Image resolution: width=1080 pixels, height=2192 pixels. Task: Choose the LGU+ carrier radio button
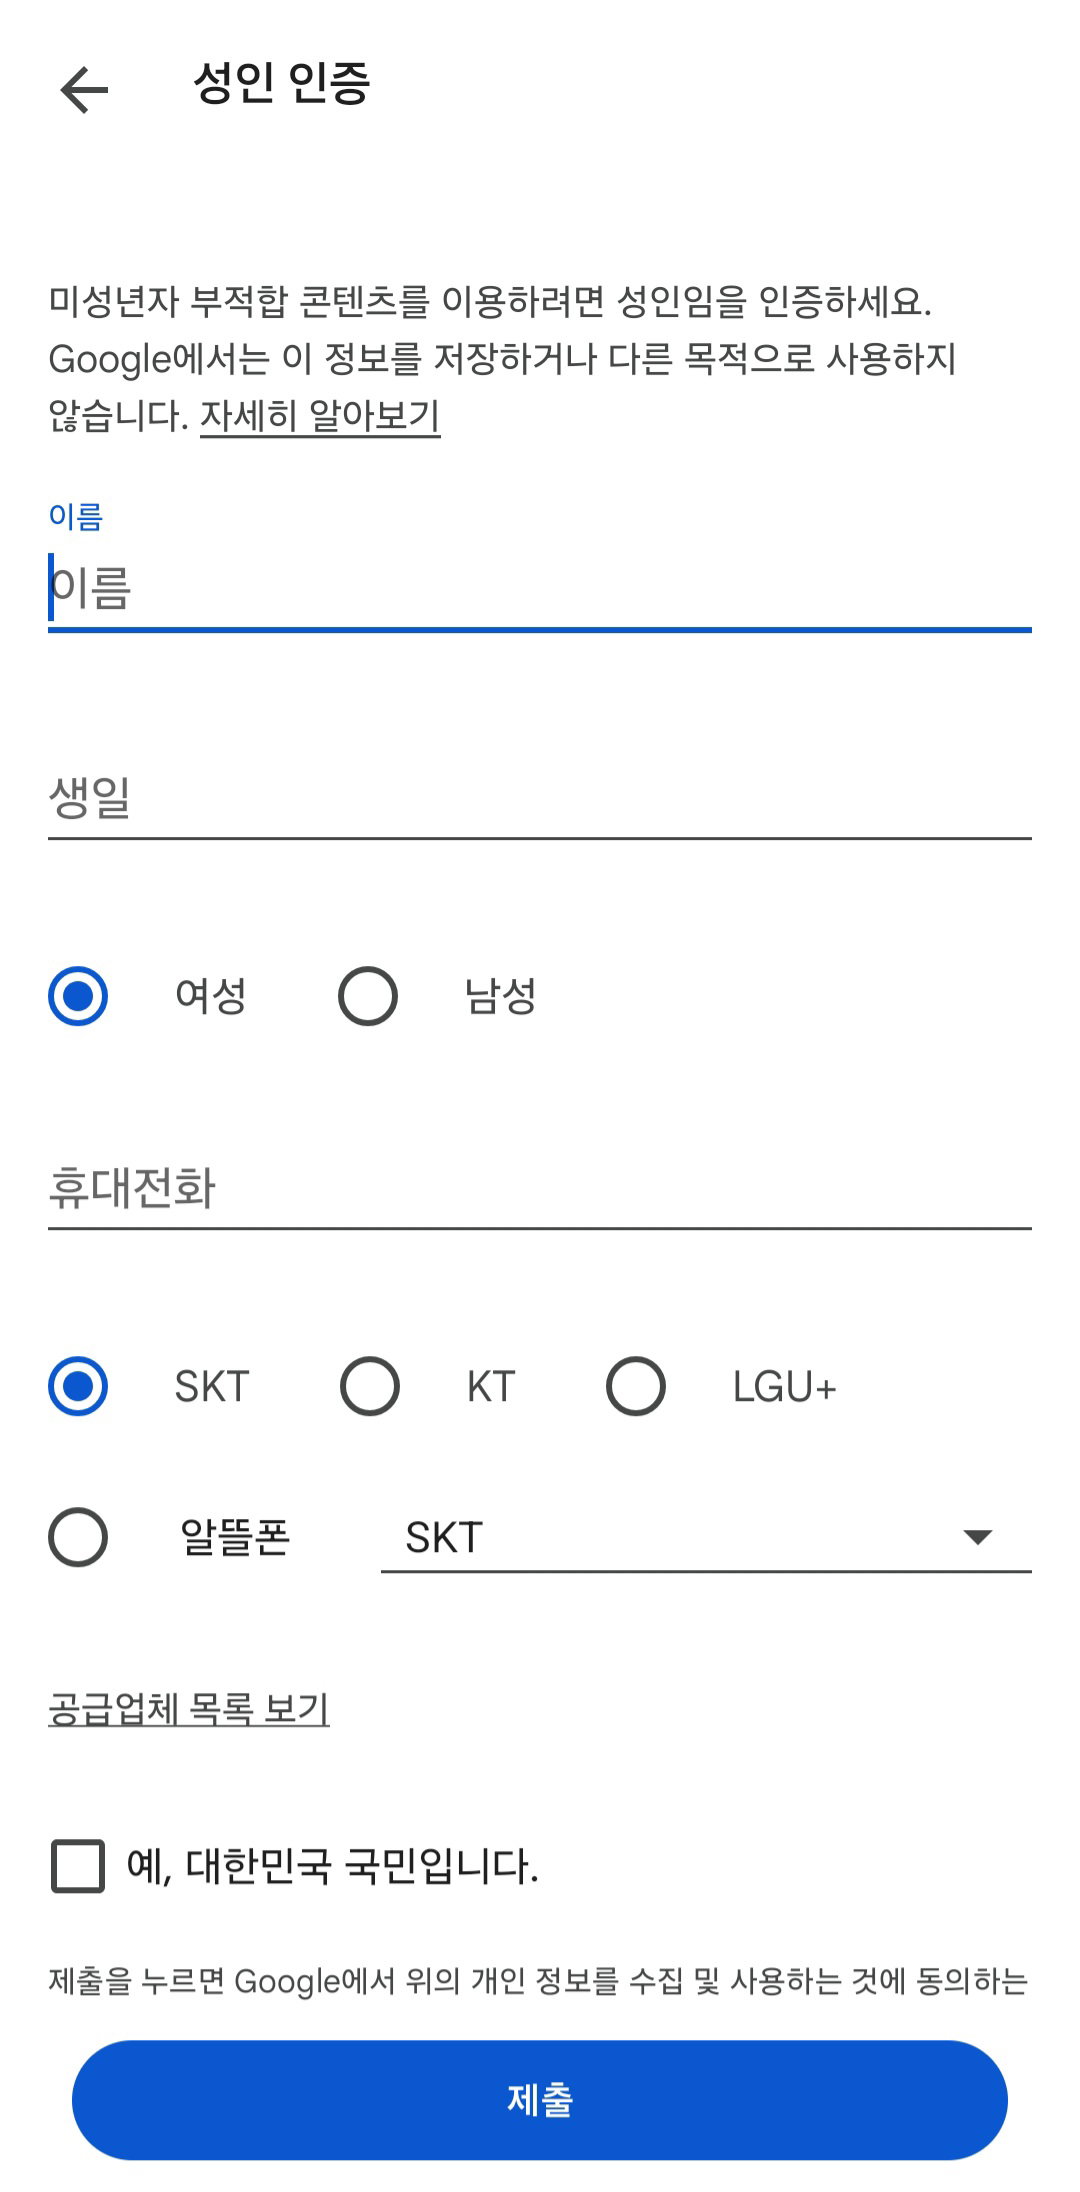(636, 1386)
